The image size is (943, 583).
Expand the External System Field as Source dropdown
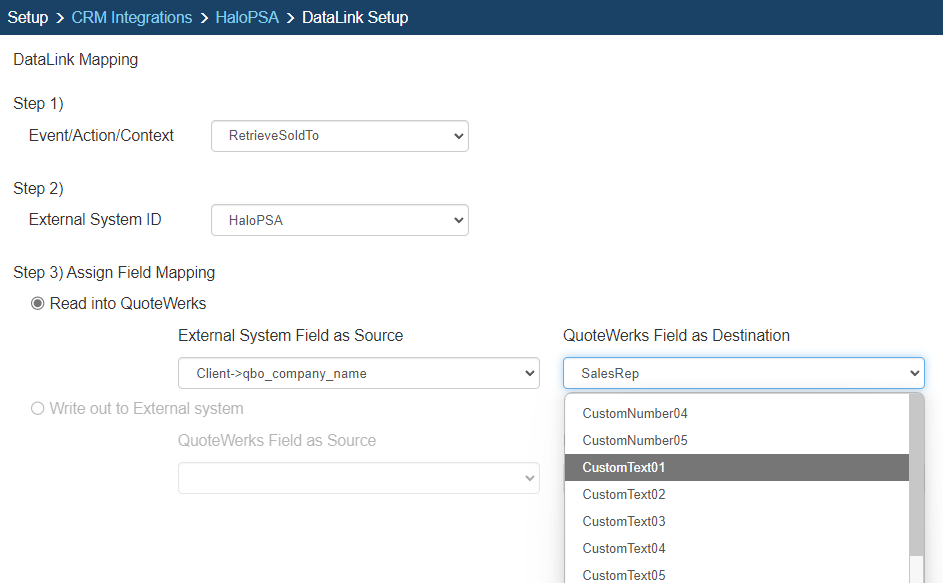tap(358, 373)
